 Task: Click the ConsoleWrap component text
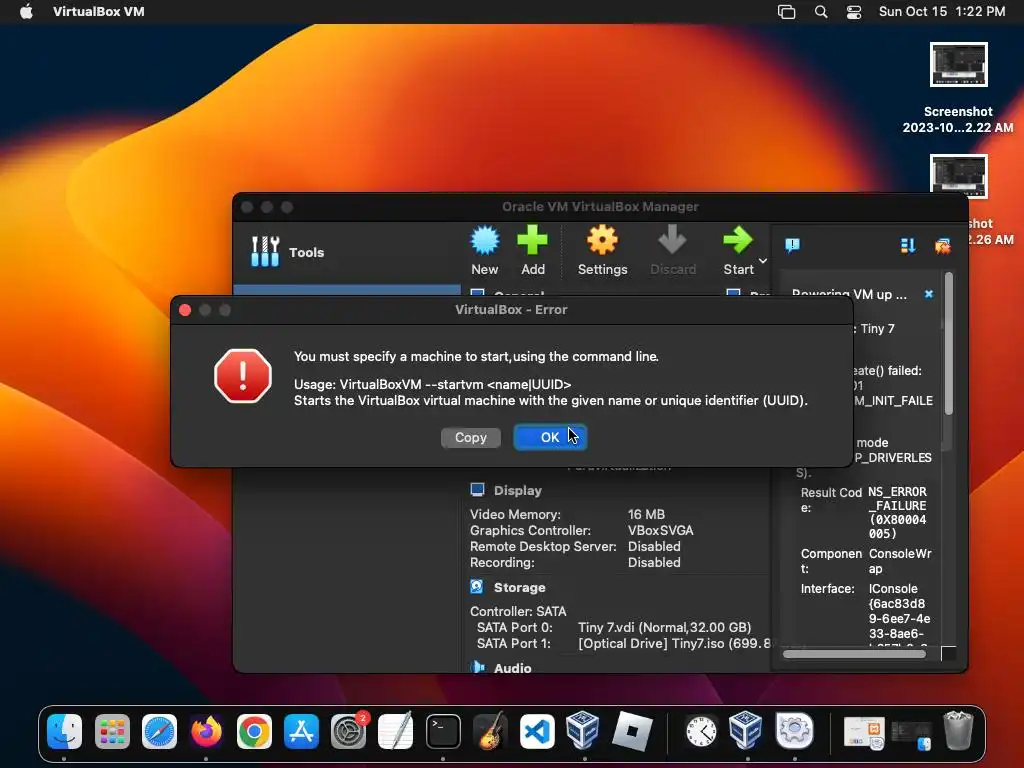coord(899,561)
